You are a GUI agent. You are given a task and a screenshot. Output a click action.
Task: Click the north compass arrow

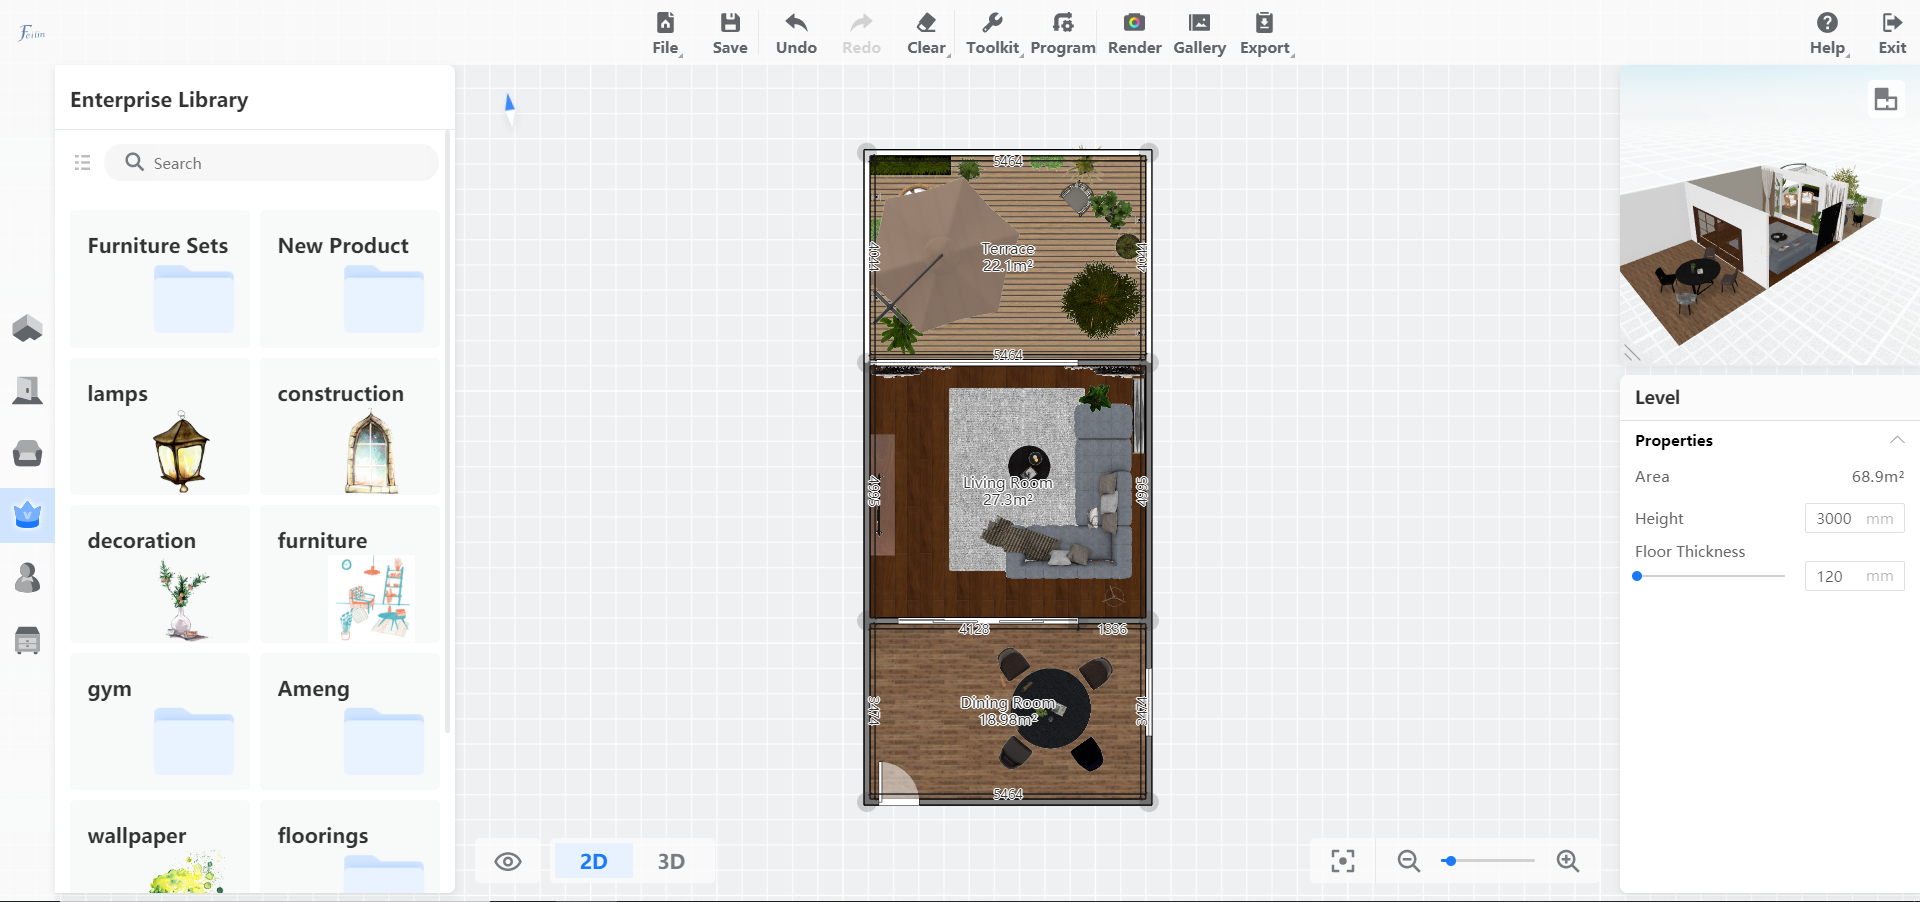point(509,108)
